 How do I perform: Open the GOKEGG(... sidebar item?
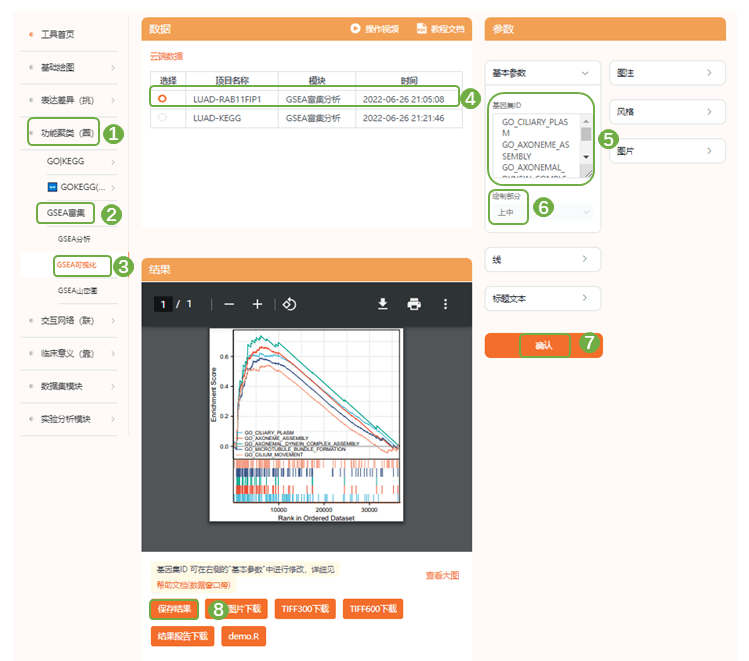coord(83,187)
